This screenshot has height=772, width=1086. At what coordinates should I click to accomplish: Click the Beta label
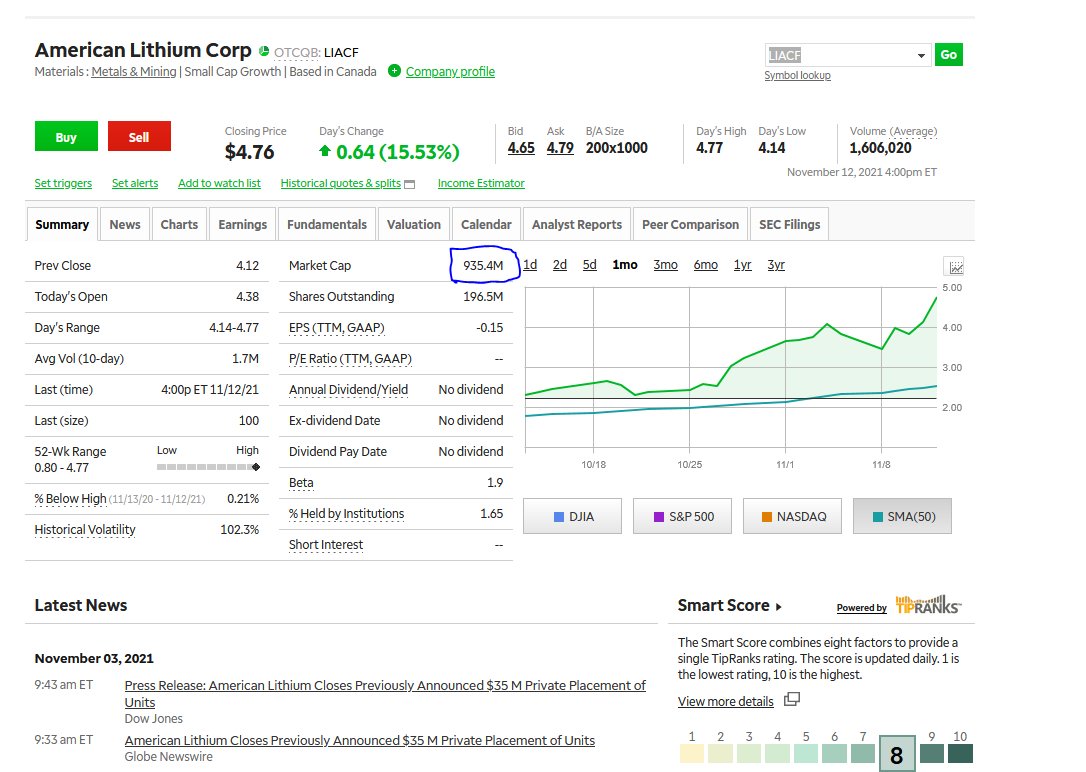[301, 483]
